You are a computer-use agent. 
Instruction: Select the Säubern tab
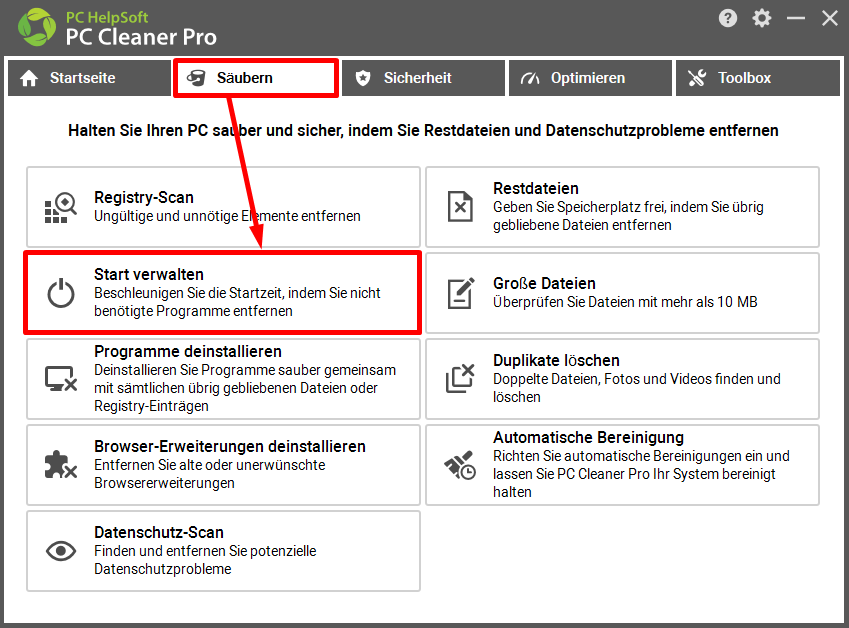coord(256,78)
